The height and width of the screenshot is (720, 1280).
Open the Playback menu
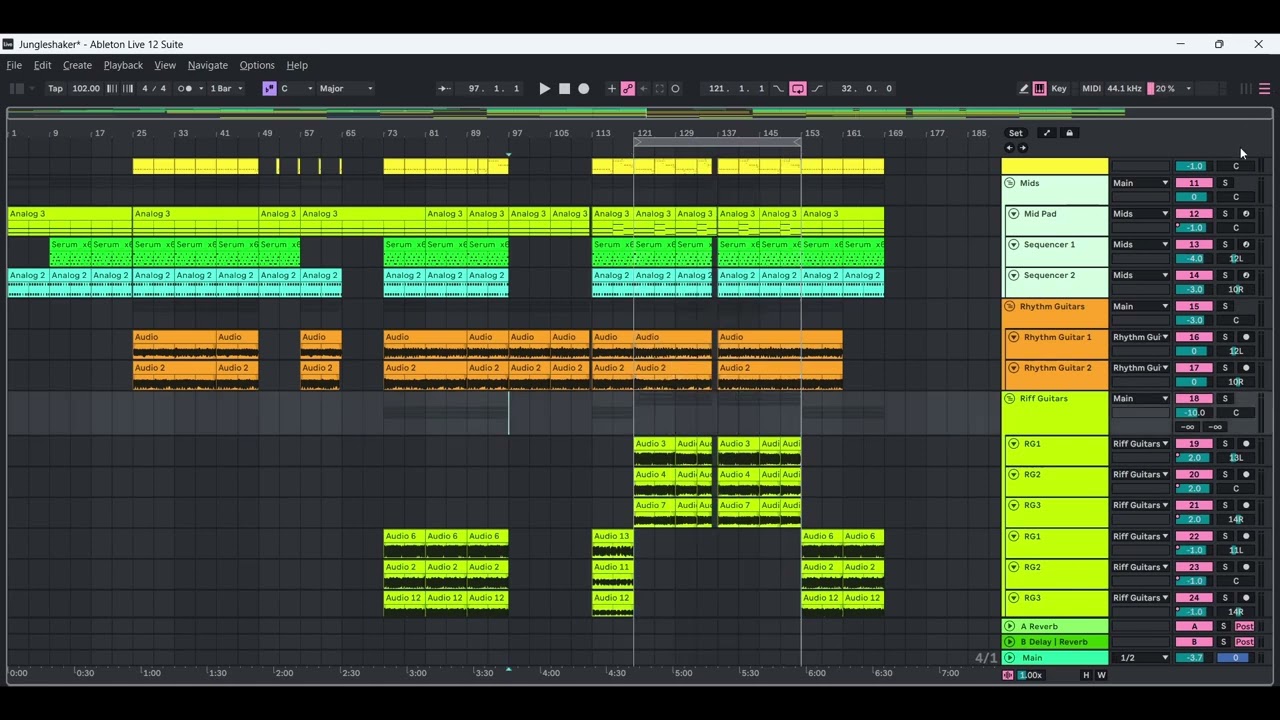pos(123,65)
